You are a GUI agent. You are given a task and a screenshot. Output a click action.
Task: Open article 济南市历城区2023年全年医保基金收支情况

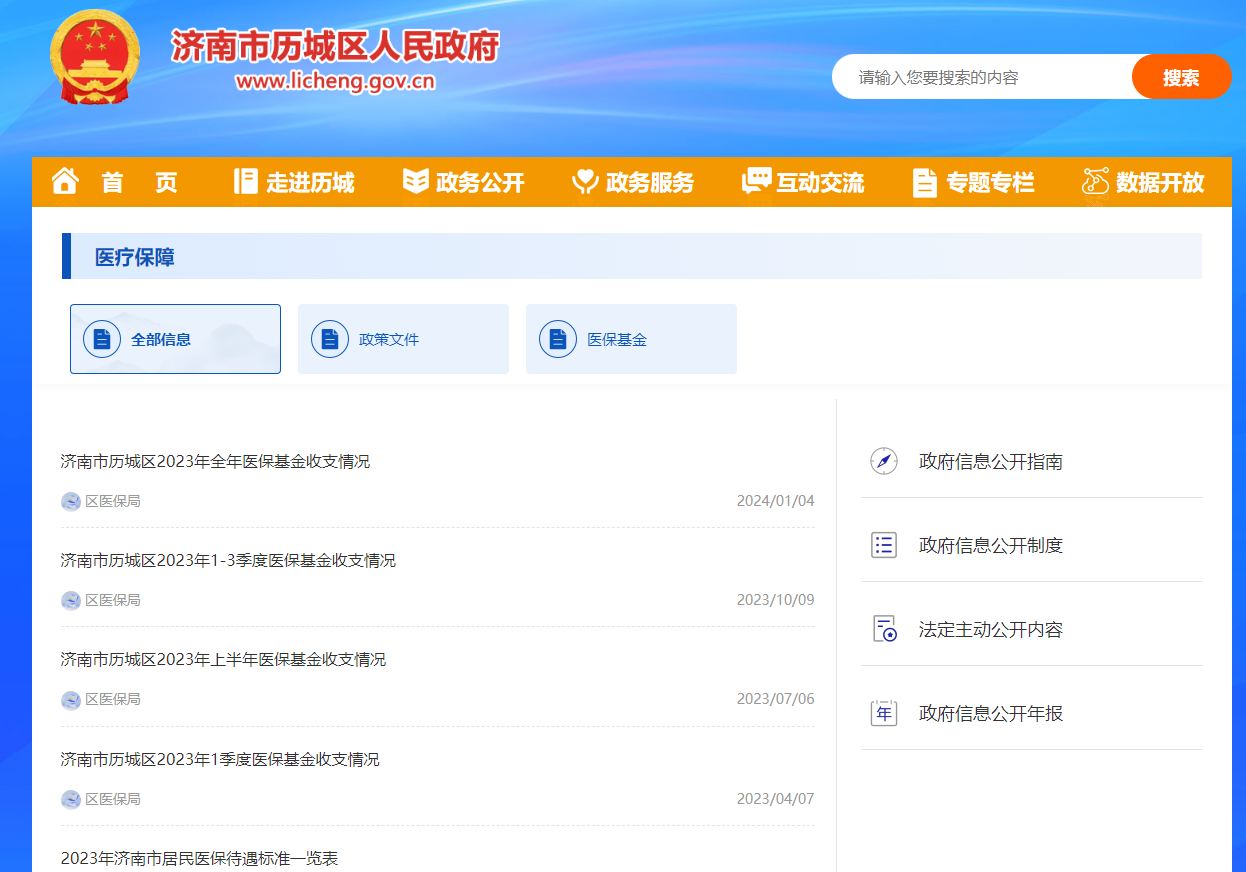coord(215,461)
